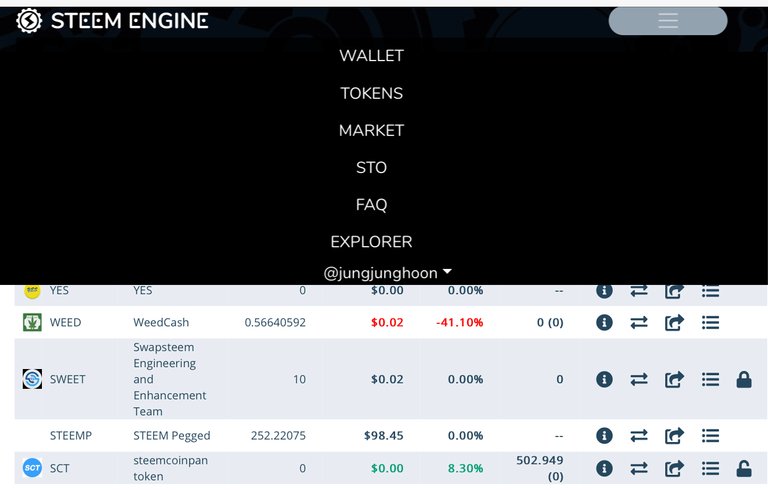Open the WALLET menu item
768x490 pixels.
point(371,56)
